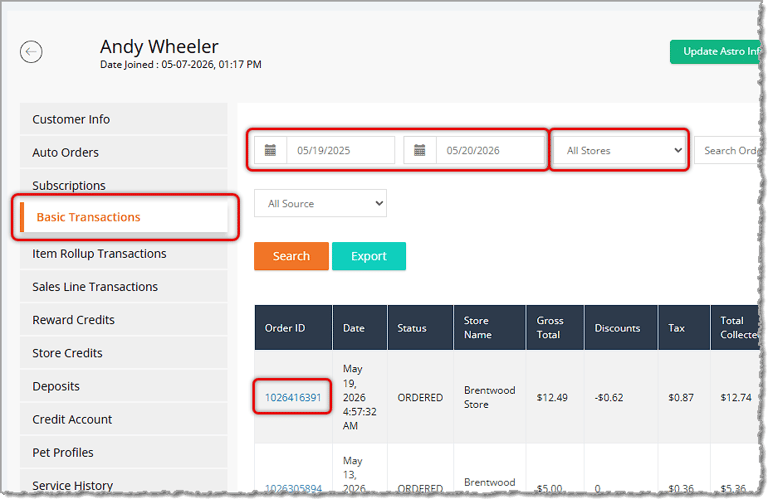Click the orange Search button
Image resolution: width=773 pixels, height=504 pixels.
click(x=291, y=256)
